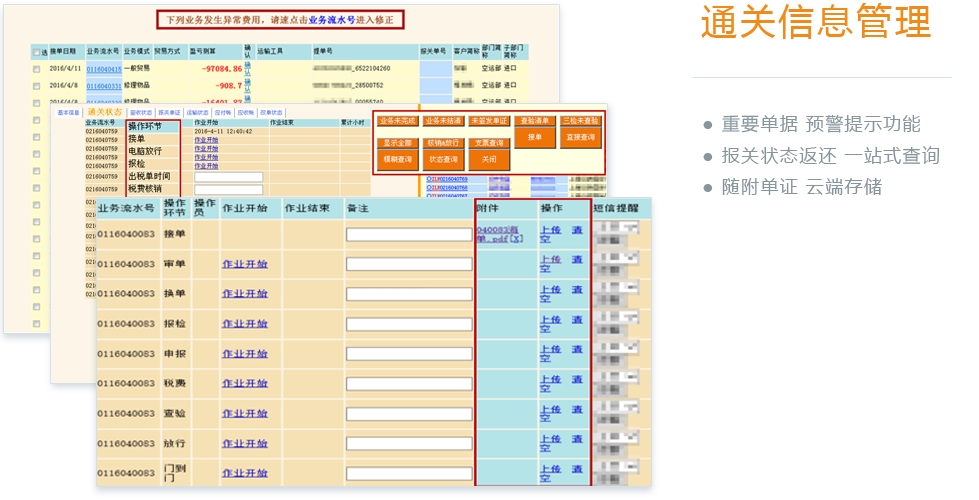Focus the 备注 field in 申报 row
This screenshot has width=979, height=500.
coord(409,354)
